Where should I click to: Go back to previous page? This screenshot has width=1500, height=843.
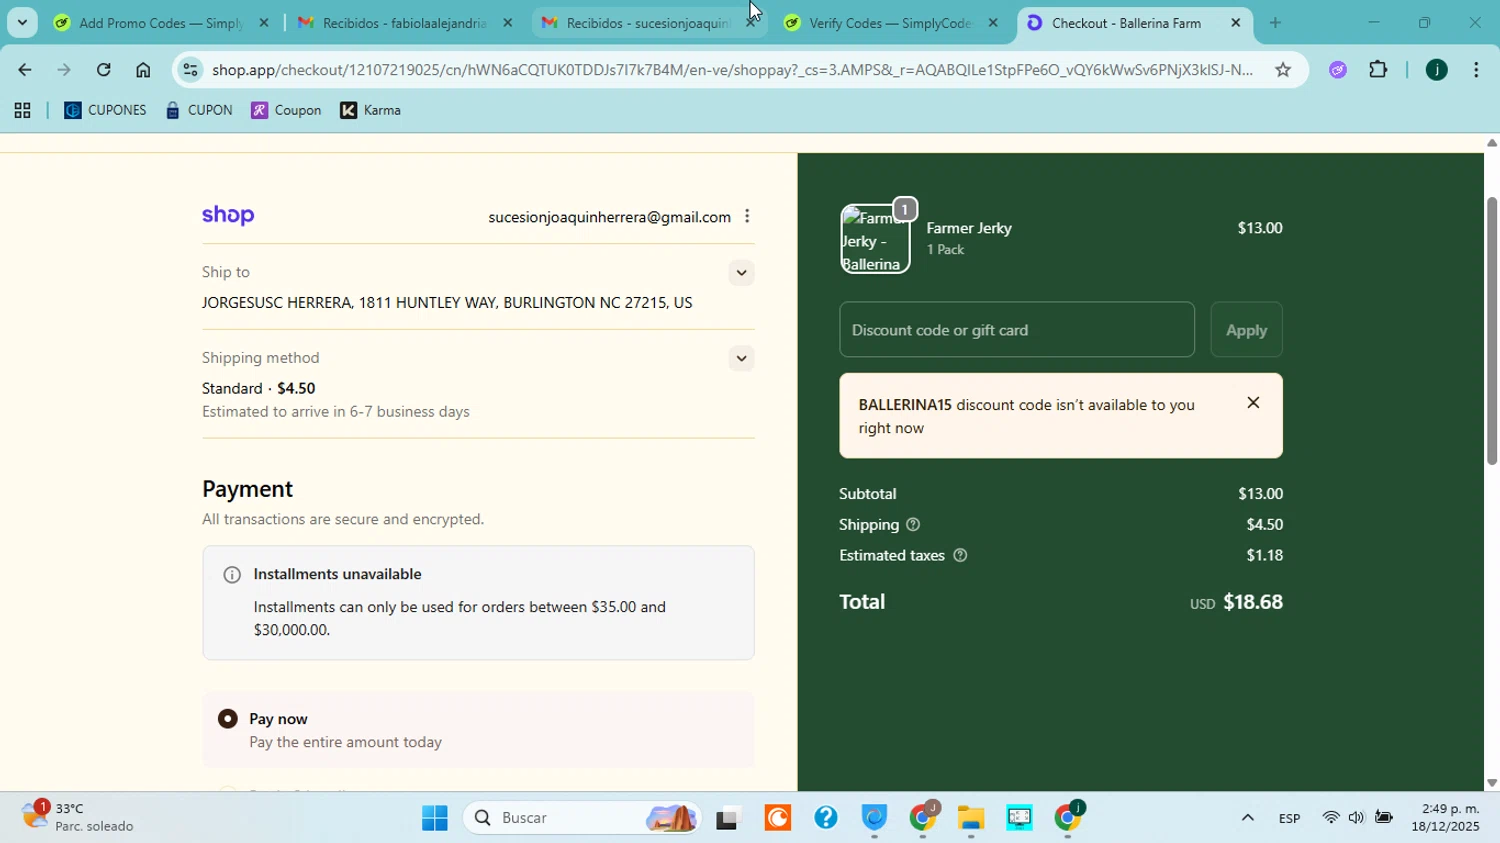pos(24,70)
